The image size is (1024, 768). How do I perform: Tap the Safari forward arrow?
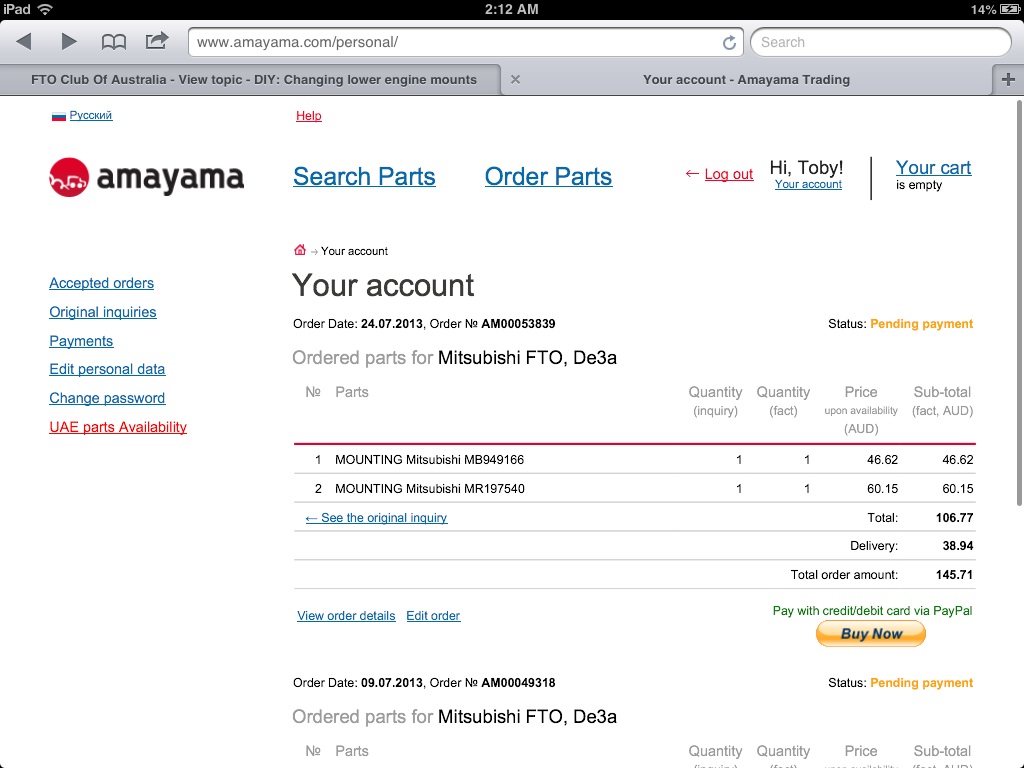(69, 42)
